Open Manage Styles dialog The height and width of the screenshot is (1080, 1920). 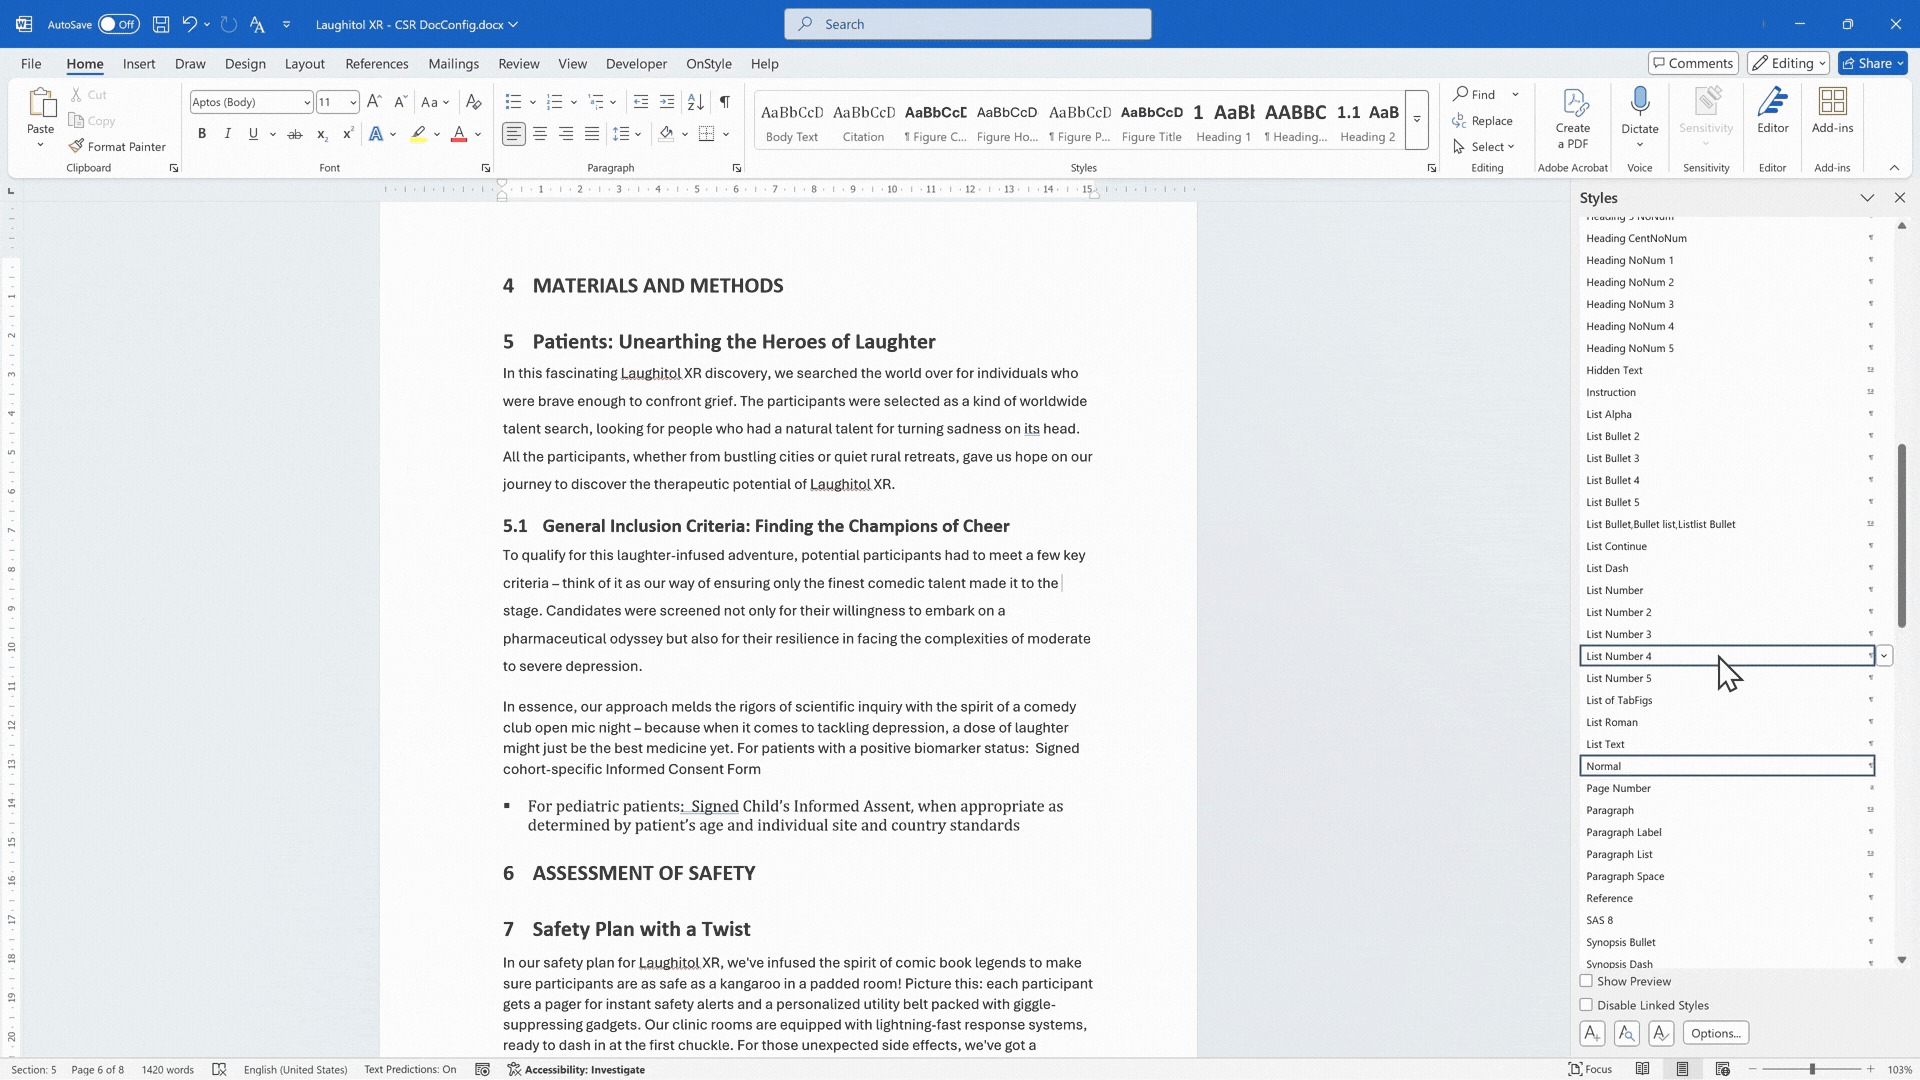(1661, 1033)
